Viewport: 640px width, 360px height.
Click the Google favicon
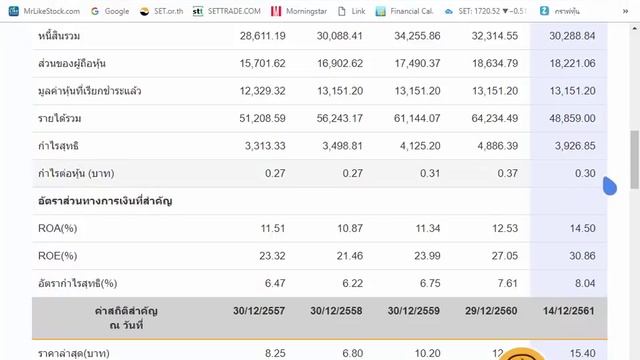tap(95, 11)
